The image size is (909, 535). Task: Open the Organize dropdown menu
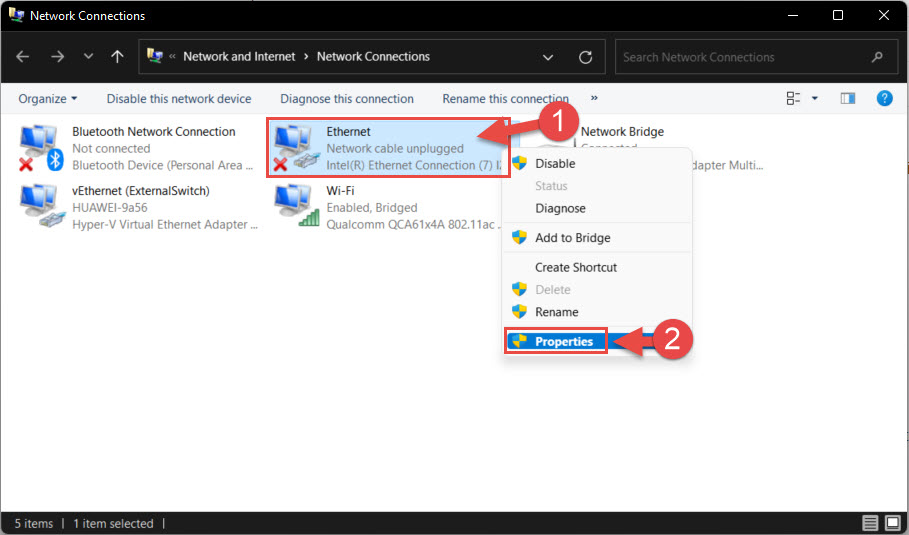tap(48, 99)
